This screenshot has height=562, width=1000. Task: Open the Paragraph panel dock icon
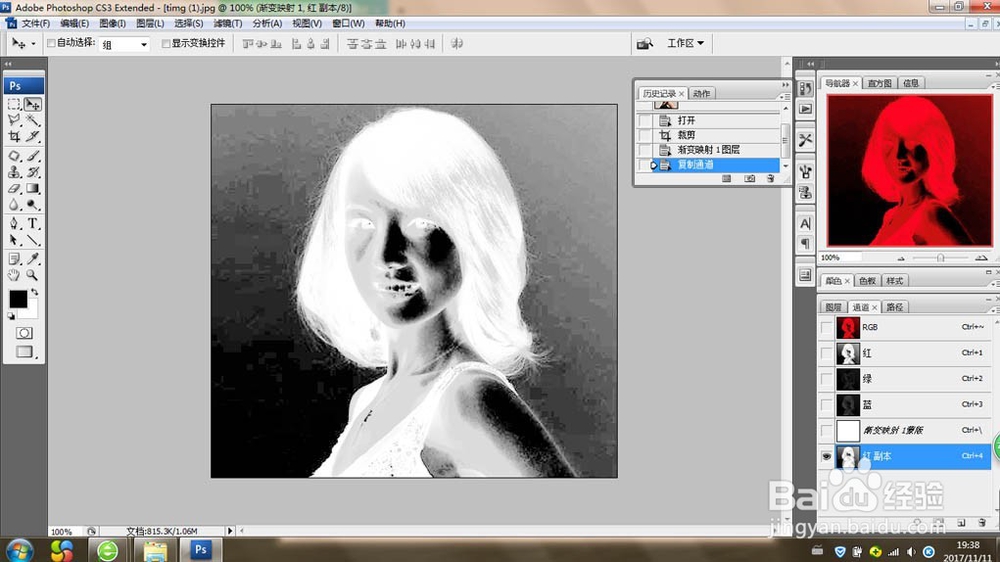click(x=805, y=243)
